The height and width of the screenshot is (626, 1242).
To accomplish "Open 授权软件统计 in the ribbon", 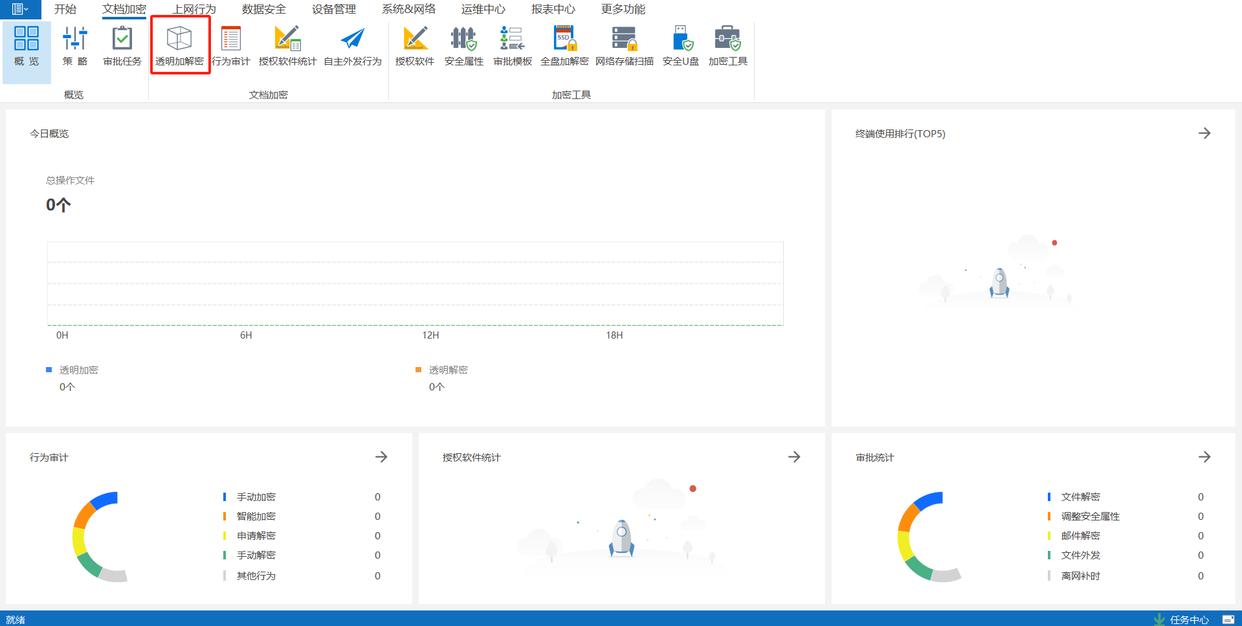I will click(x=287, y=46).
